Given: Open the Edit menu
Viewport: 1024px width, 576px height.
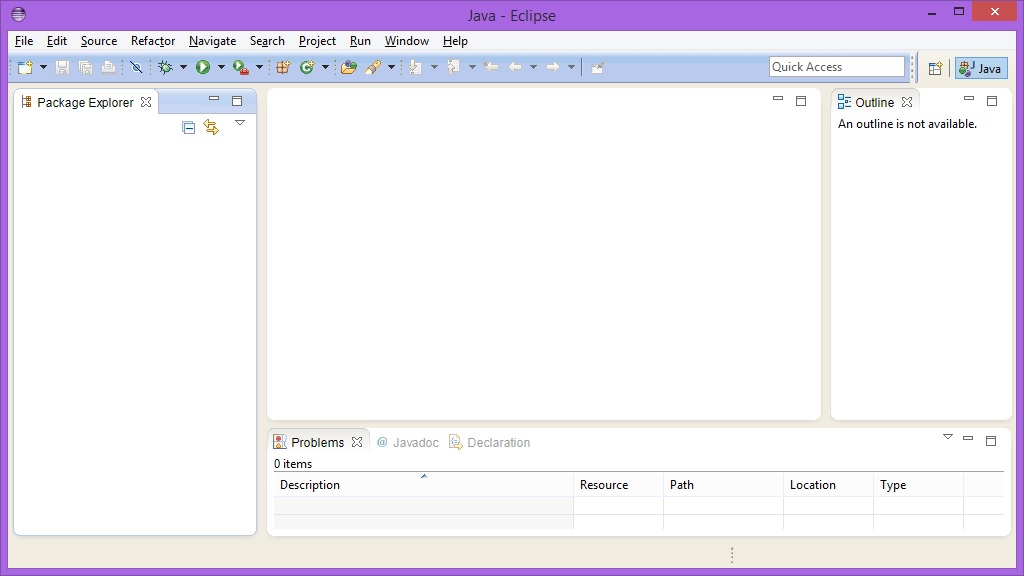Looking at the screenshot, I should pos(57,41).
